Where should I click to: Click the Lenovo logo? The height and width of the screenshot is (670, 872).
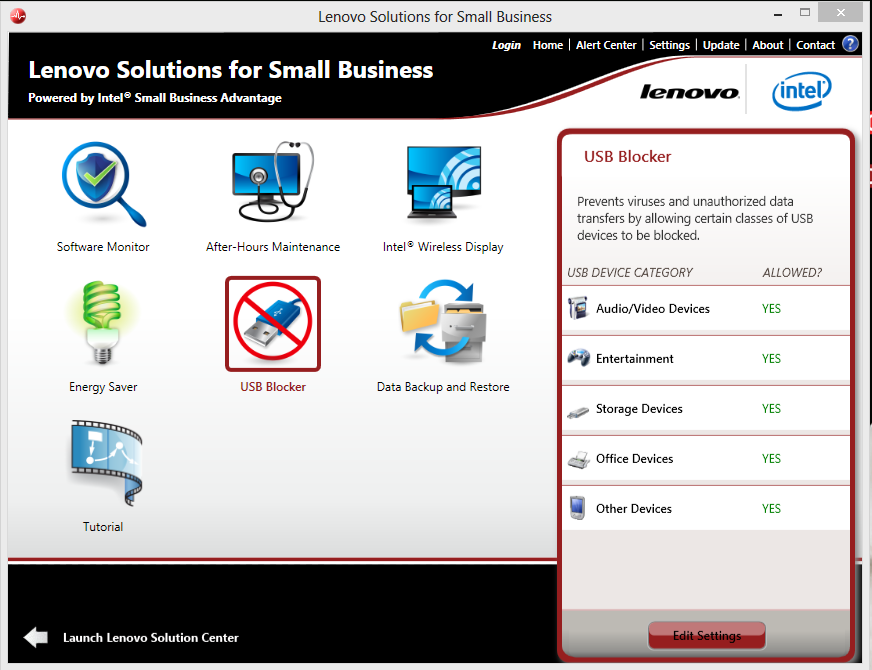tap(689, 92)
